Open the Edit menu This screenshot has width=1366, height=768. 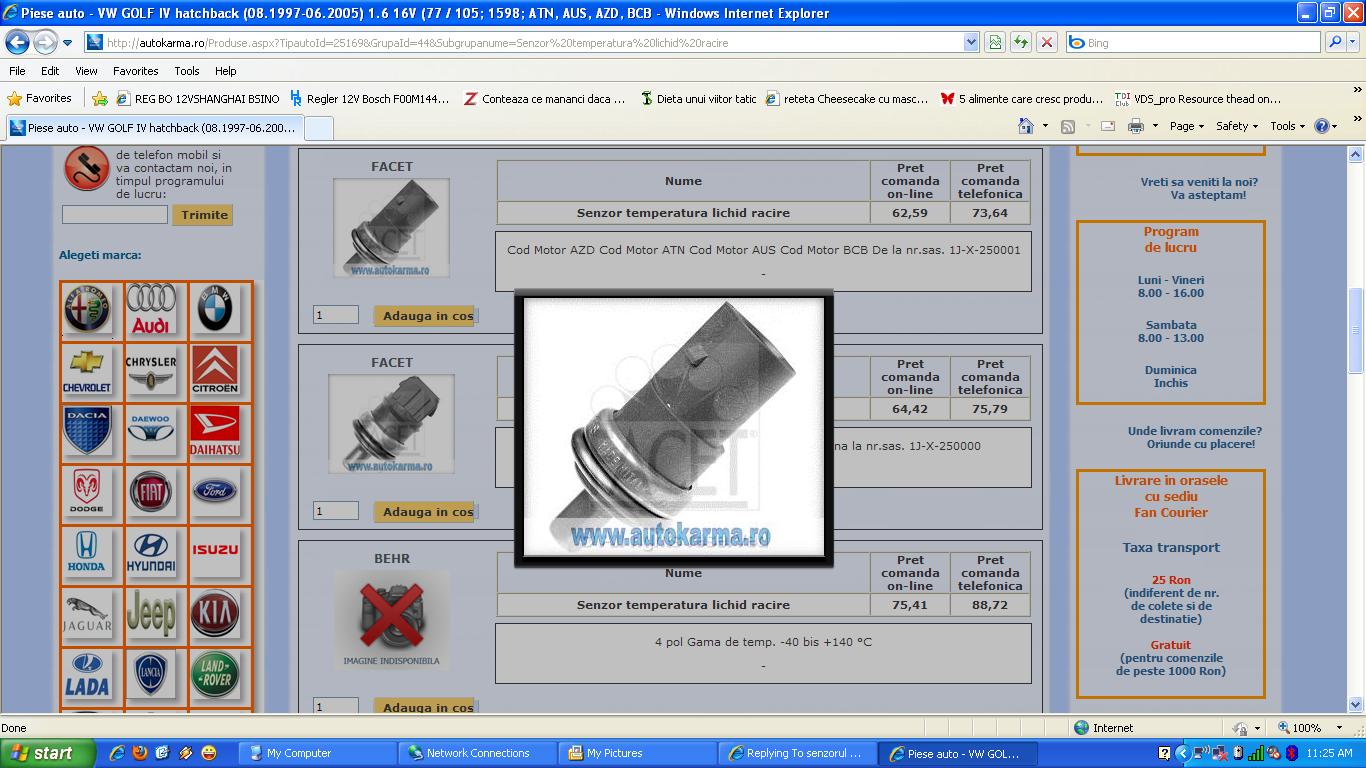click(x=50, y=71)
